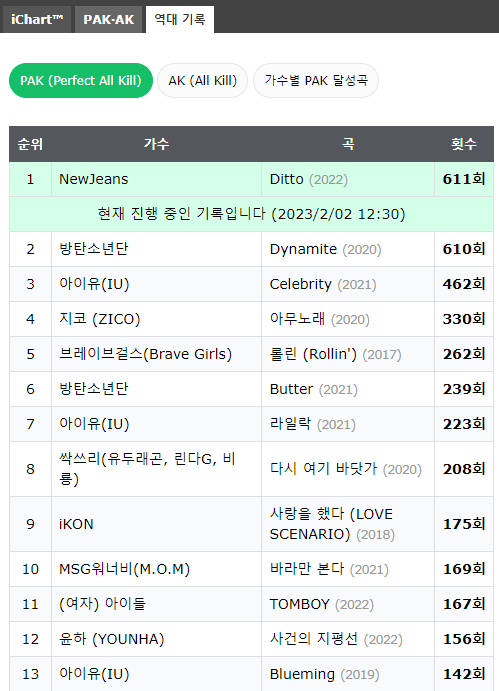Select 방탄소년단 in the Butter row

point(156,389)
